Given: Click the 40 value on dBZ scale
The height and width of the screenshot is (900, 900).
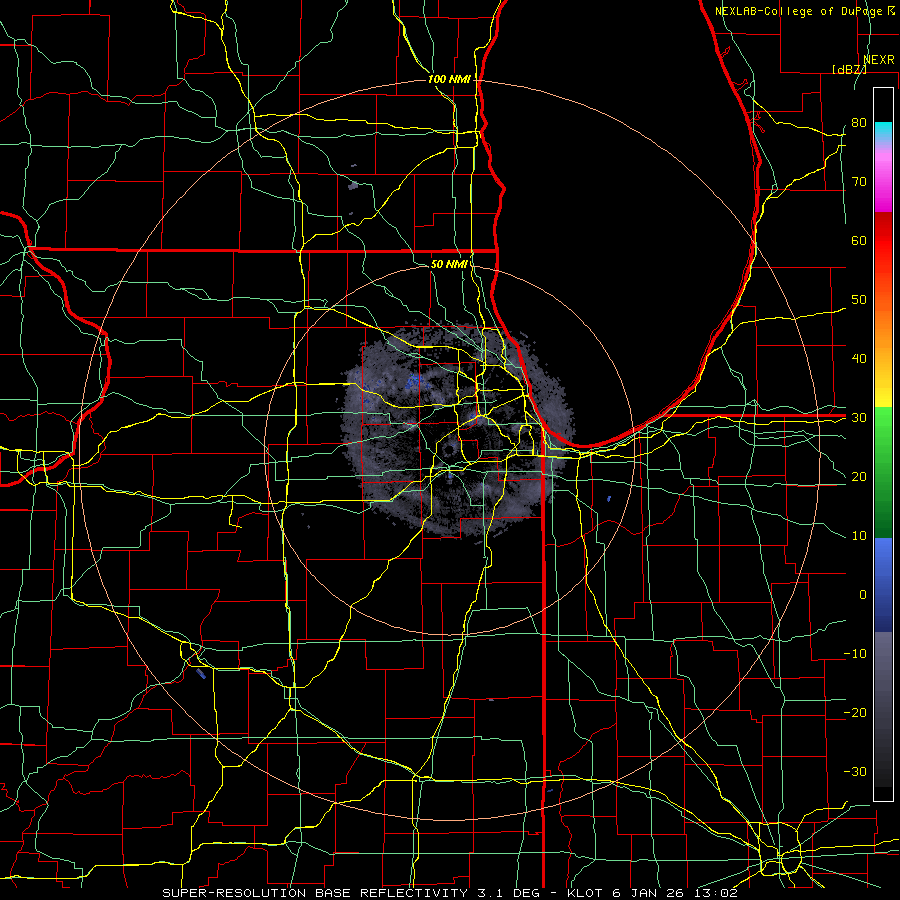Looking at the screenshot, I should (x=859, y=359).
